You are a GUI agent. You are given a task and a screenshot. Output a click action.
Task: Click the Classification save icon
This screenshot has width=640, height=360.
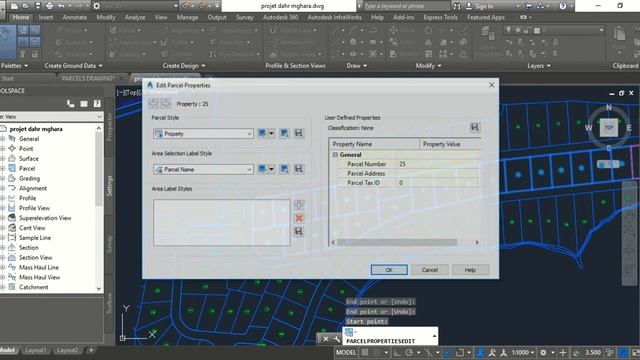click(x=475, y=127)
